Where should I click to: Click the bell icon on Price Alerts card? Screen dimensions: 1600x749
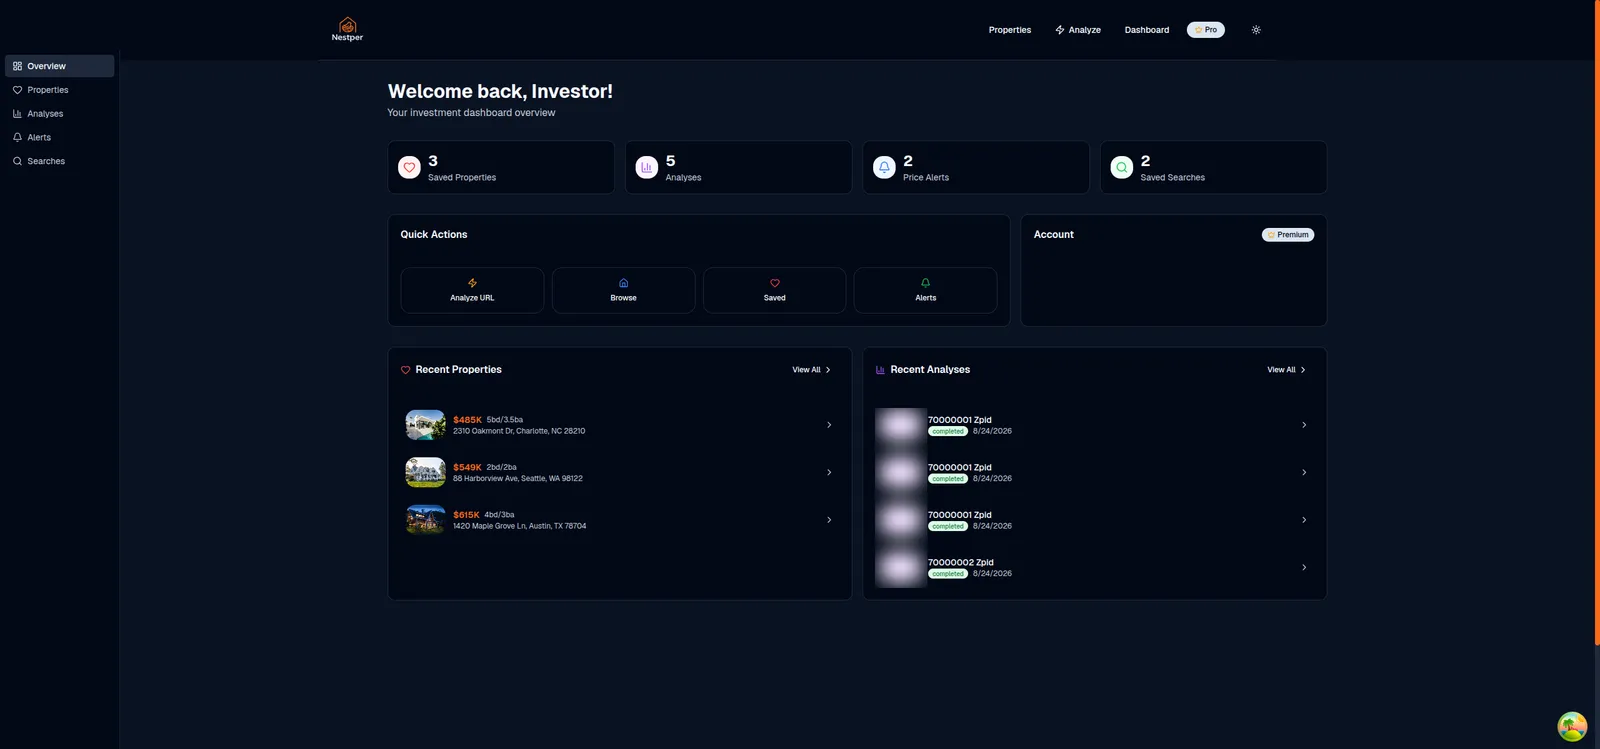tap(884, 167)
